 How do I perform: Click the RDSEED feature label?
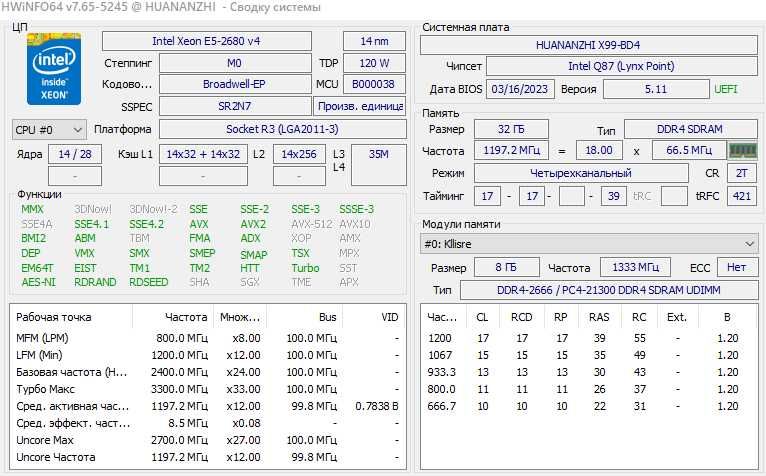[x=149, y=282]
